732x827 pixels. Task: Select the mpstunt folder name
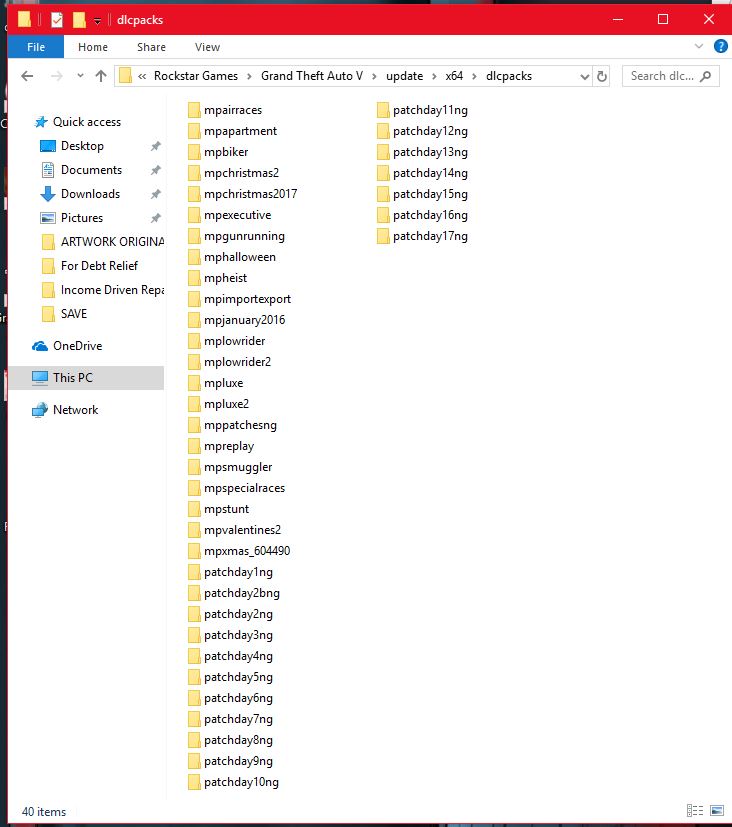tap(226, 509)
